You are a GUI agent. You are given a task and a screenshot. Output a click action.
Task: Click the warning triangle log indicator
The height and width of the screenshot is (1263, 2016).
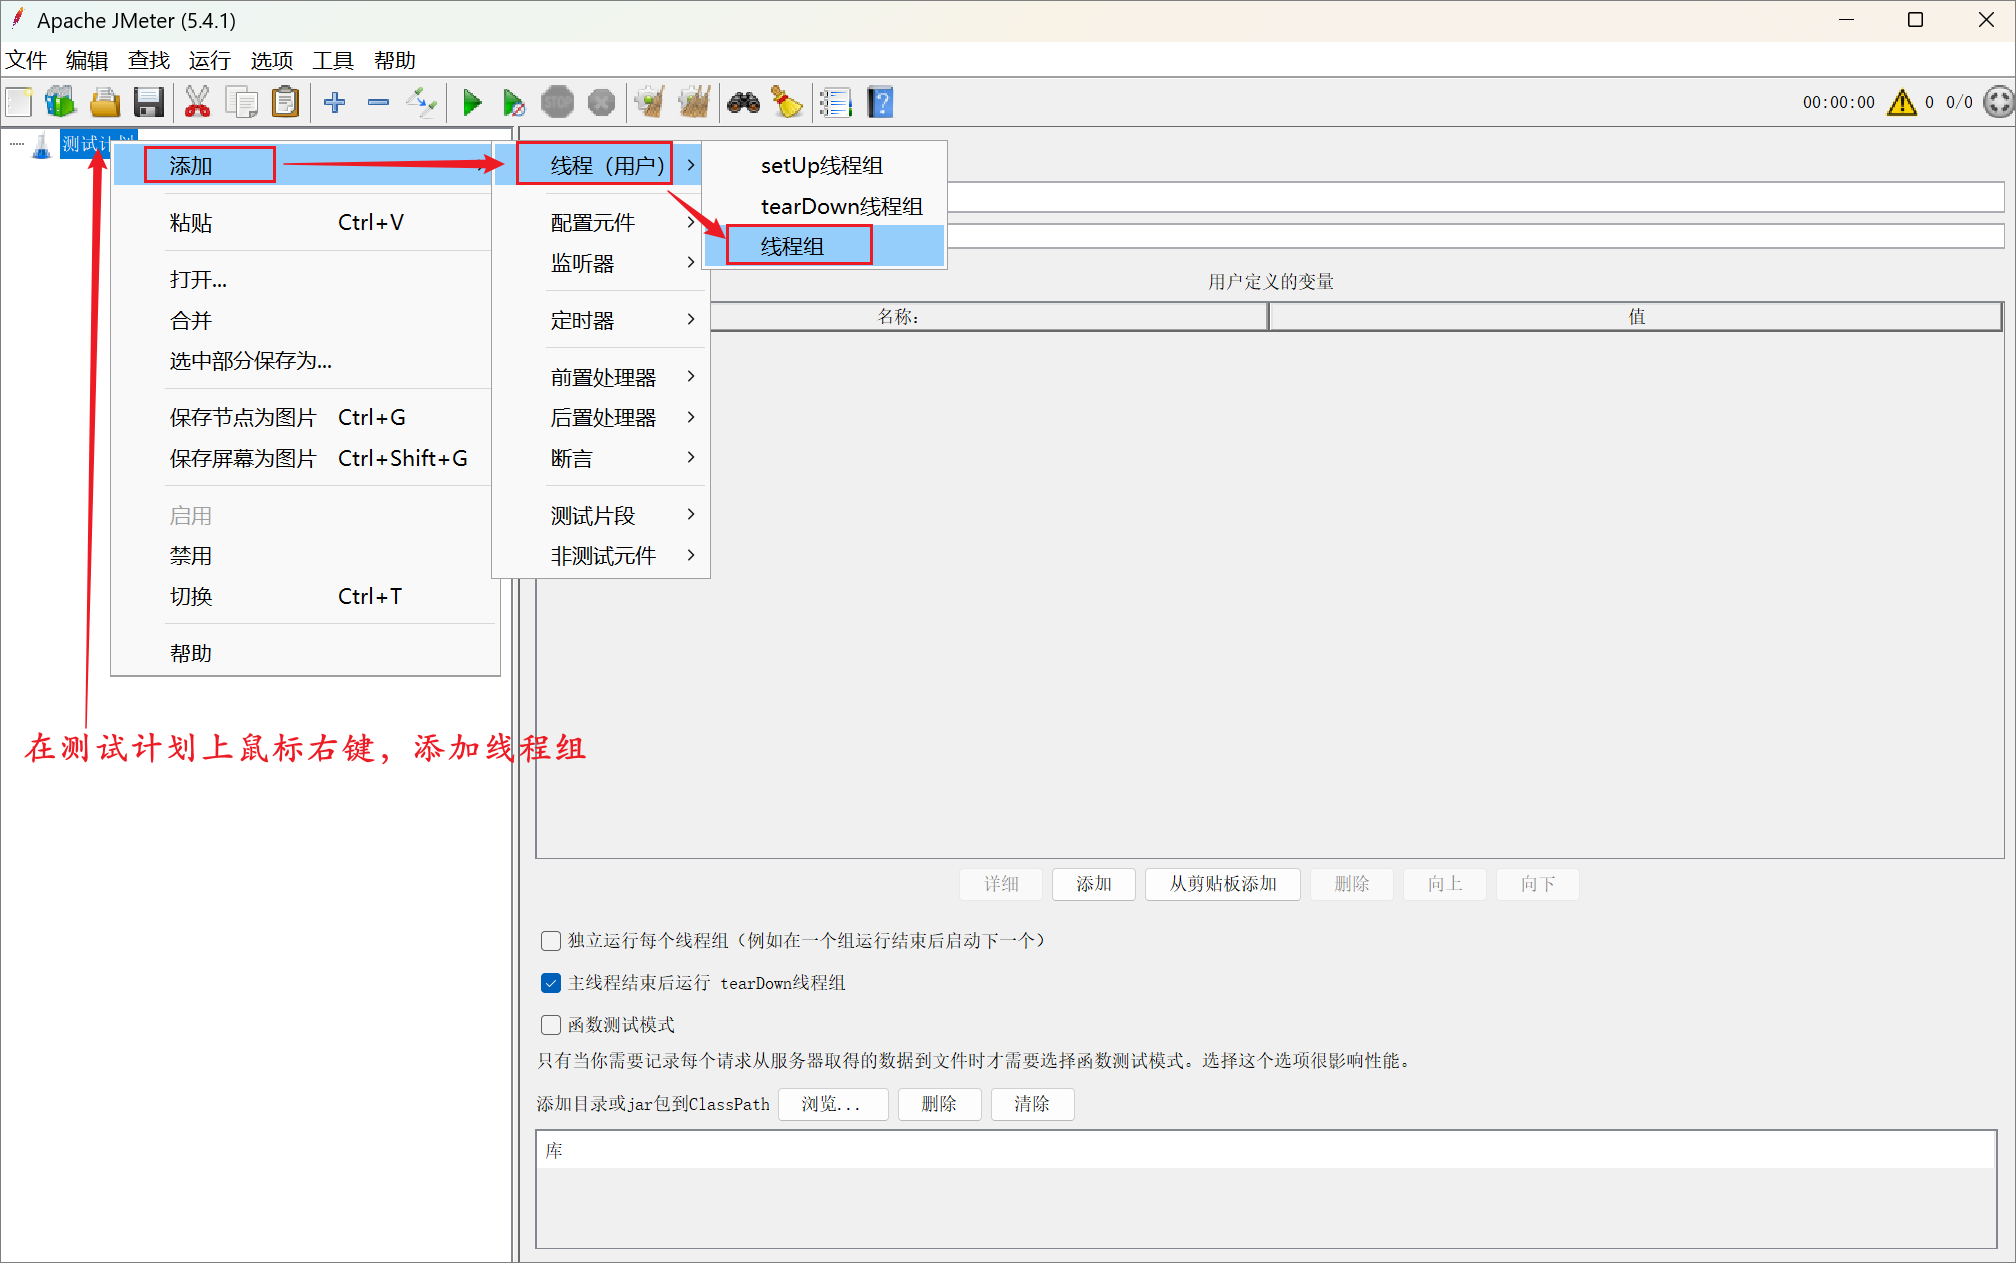pos(1901,102)
